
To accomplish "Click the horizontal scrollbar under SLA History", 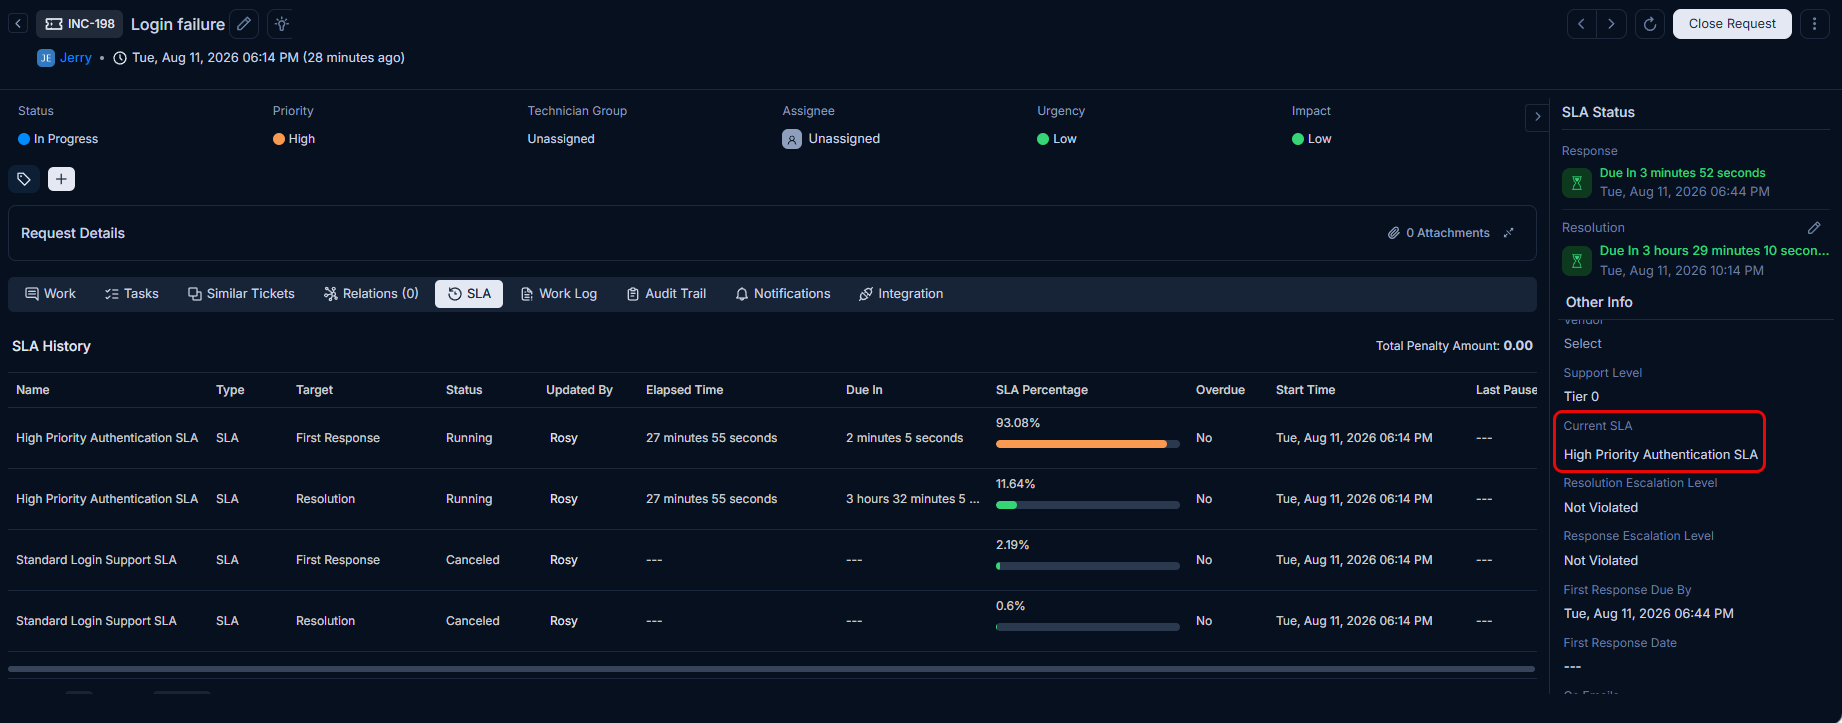I will (x=771, y=669).
